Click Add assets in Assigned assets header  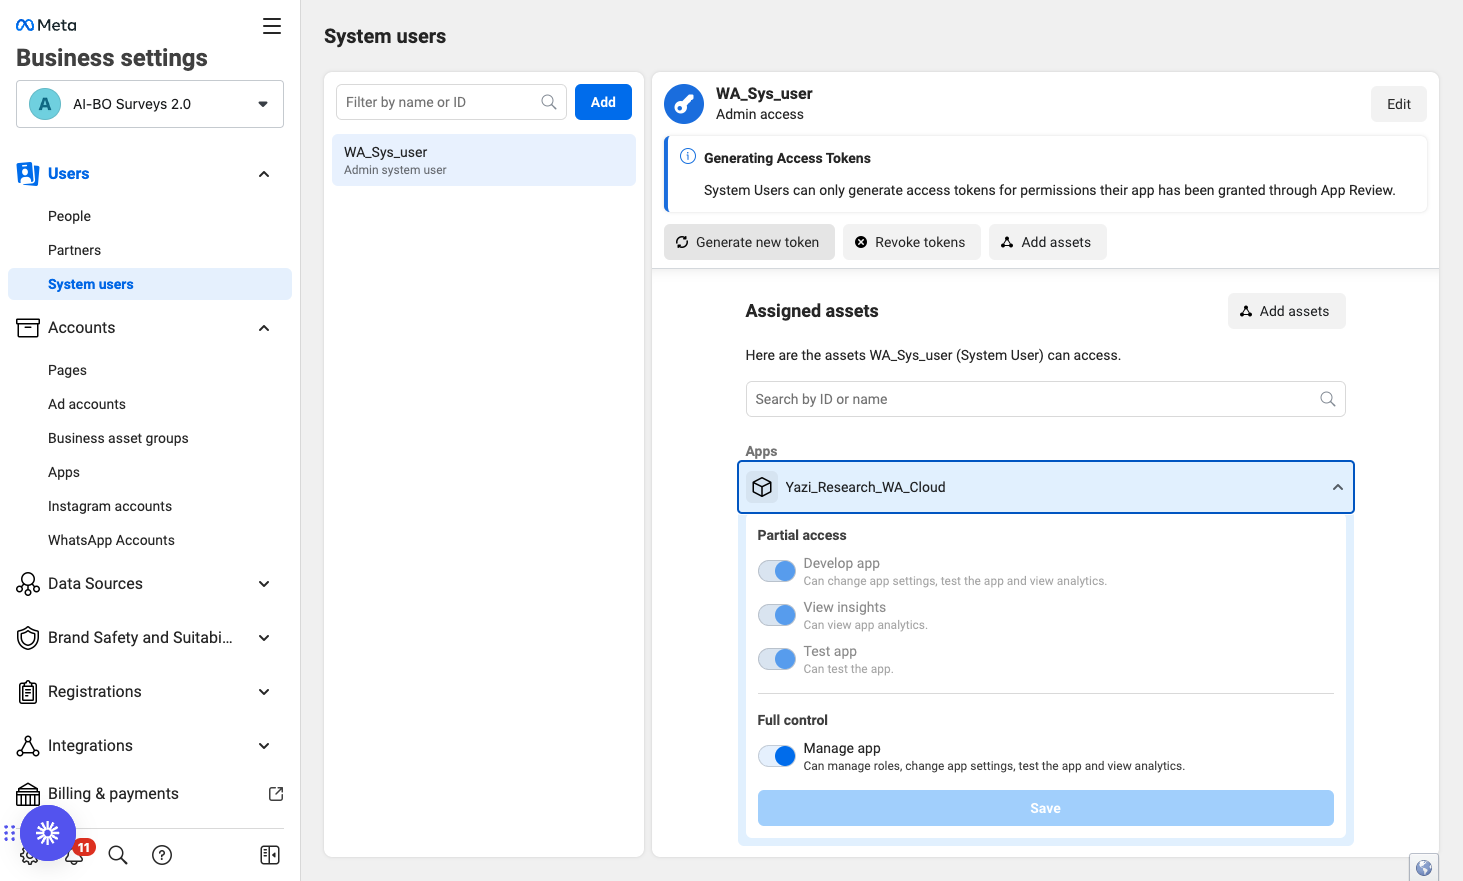[x=1286, y=311]
